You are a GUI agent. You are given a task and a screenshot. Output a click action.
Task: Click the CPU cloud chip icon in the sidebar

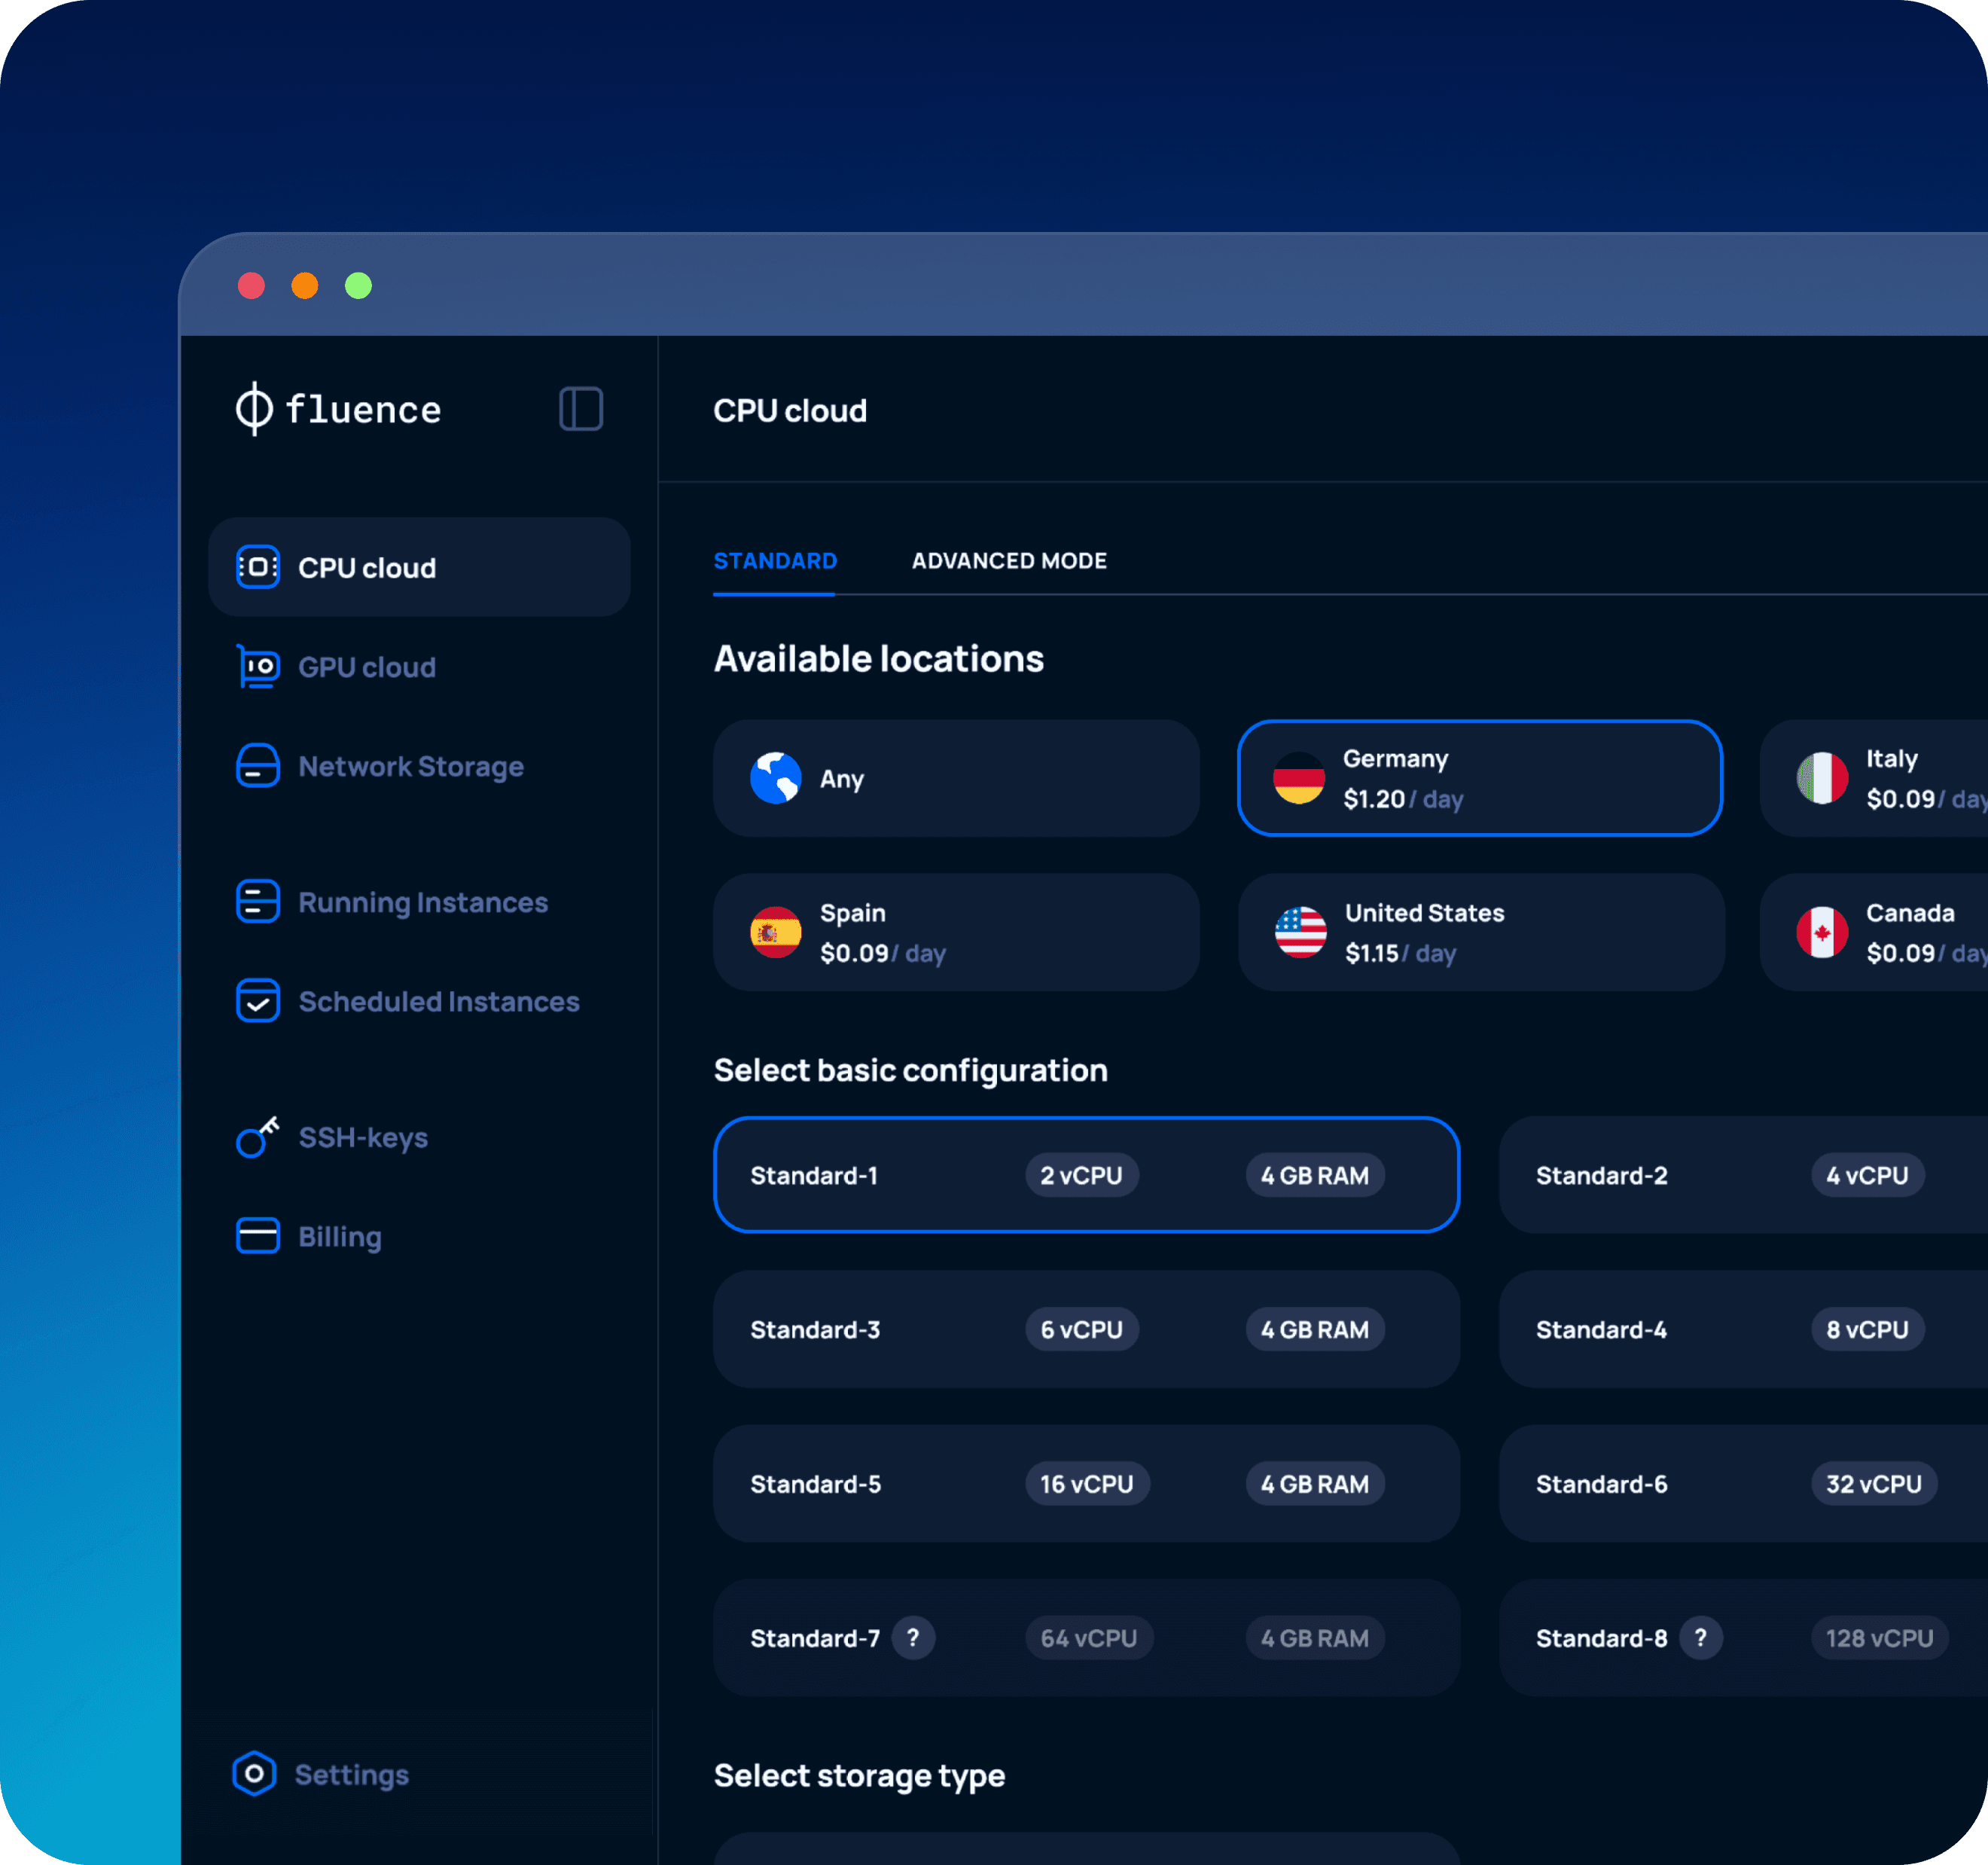tap(258, 567)
